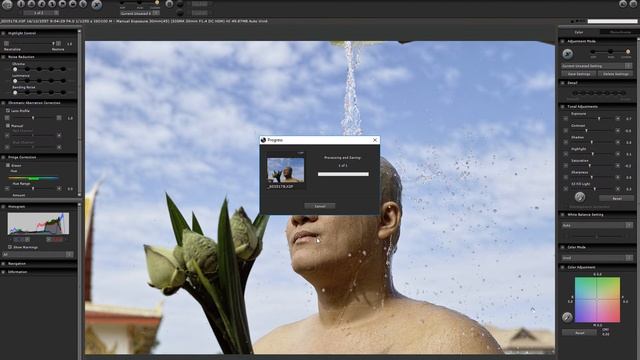
Task: Click the histogram graph
Action: [x=38, y=223]
